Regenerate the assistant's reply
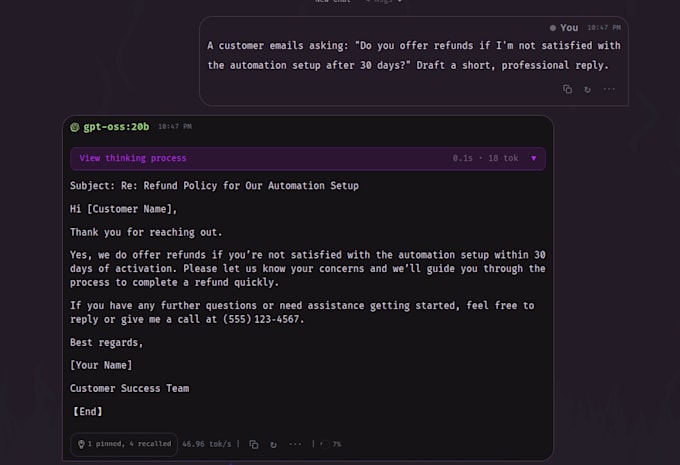 tap(273, 445)
